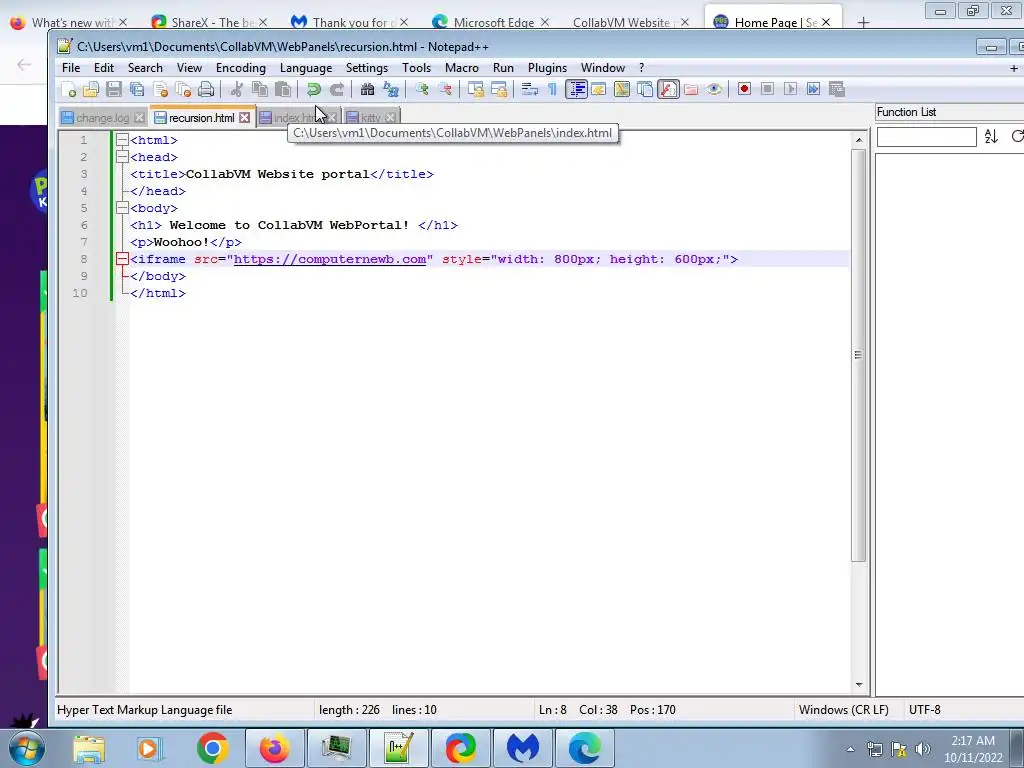
Task: Open Find with the binoculars icon
Action: tap(367, 89)
